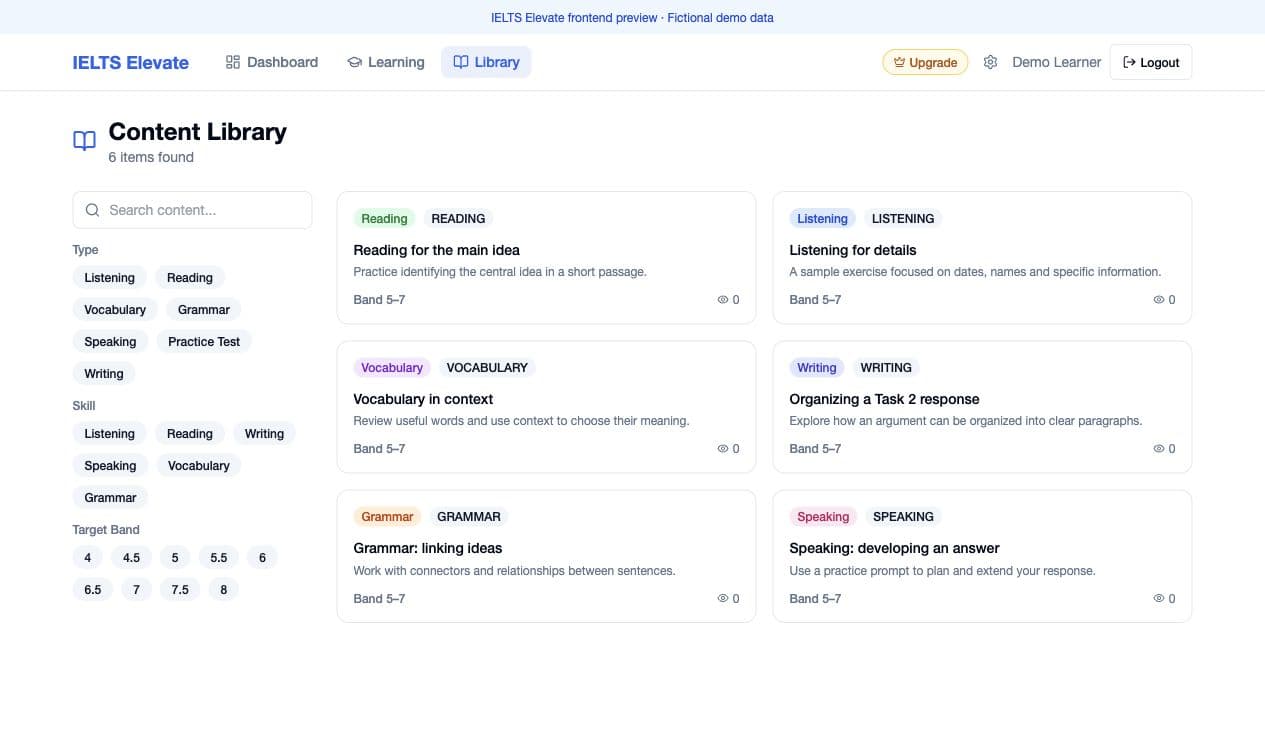Pick target band 6

point(262,558)
